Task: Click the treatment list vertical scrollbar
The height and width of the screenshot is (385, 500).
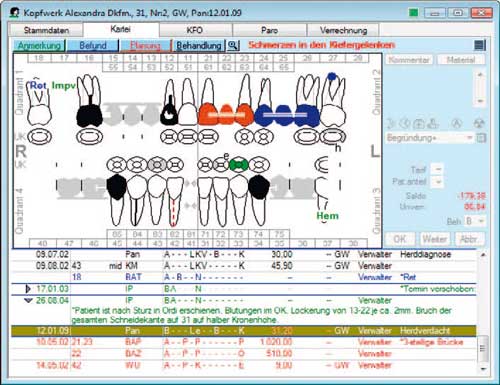Action: tap(483, 312)
